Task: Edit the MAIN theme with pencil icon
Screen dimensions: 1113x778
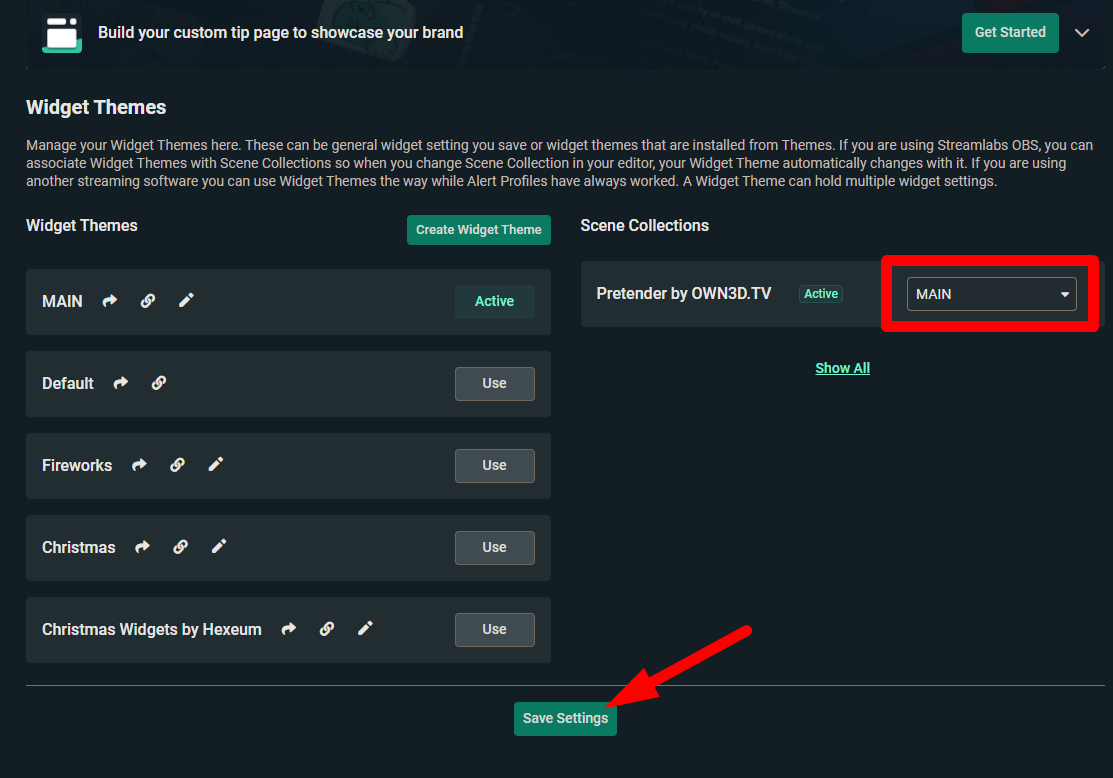Action: coord(186,301)
